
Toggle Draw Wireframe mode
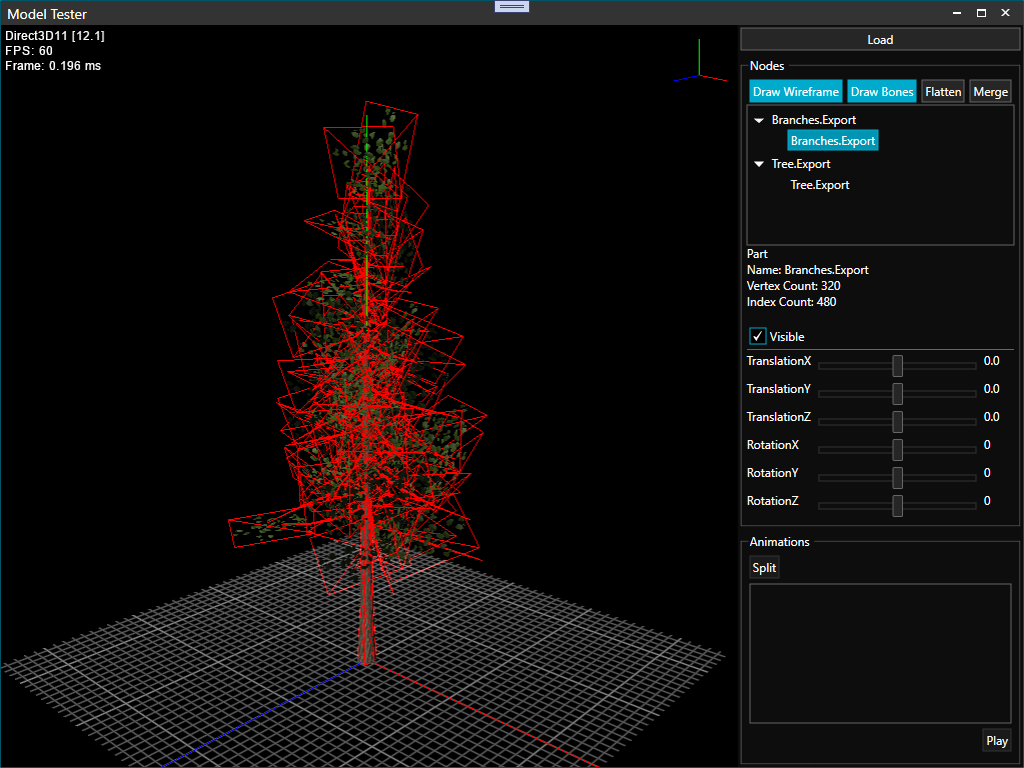(796, 92)
